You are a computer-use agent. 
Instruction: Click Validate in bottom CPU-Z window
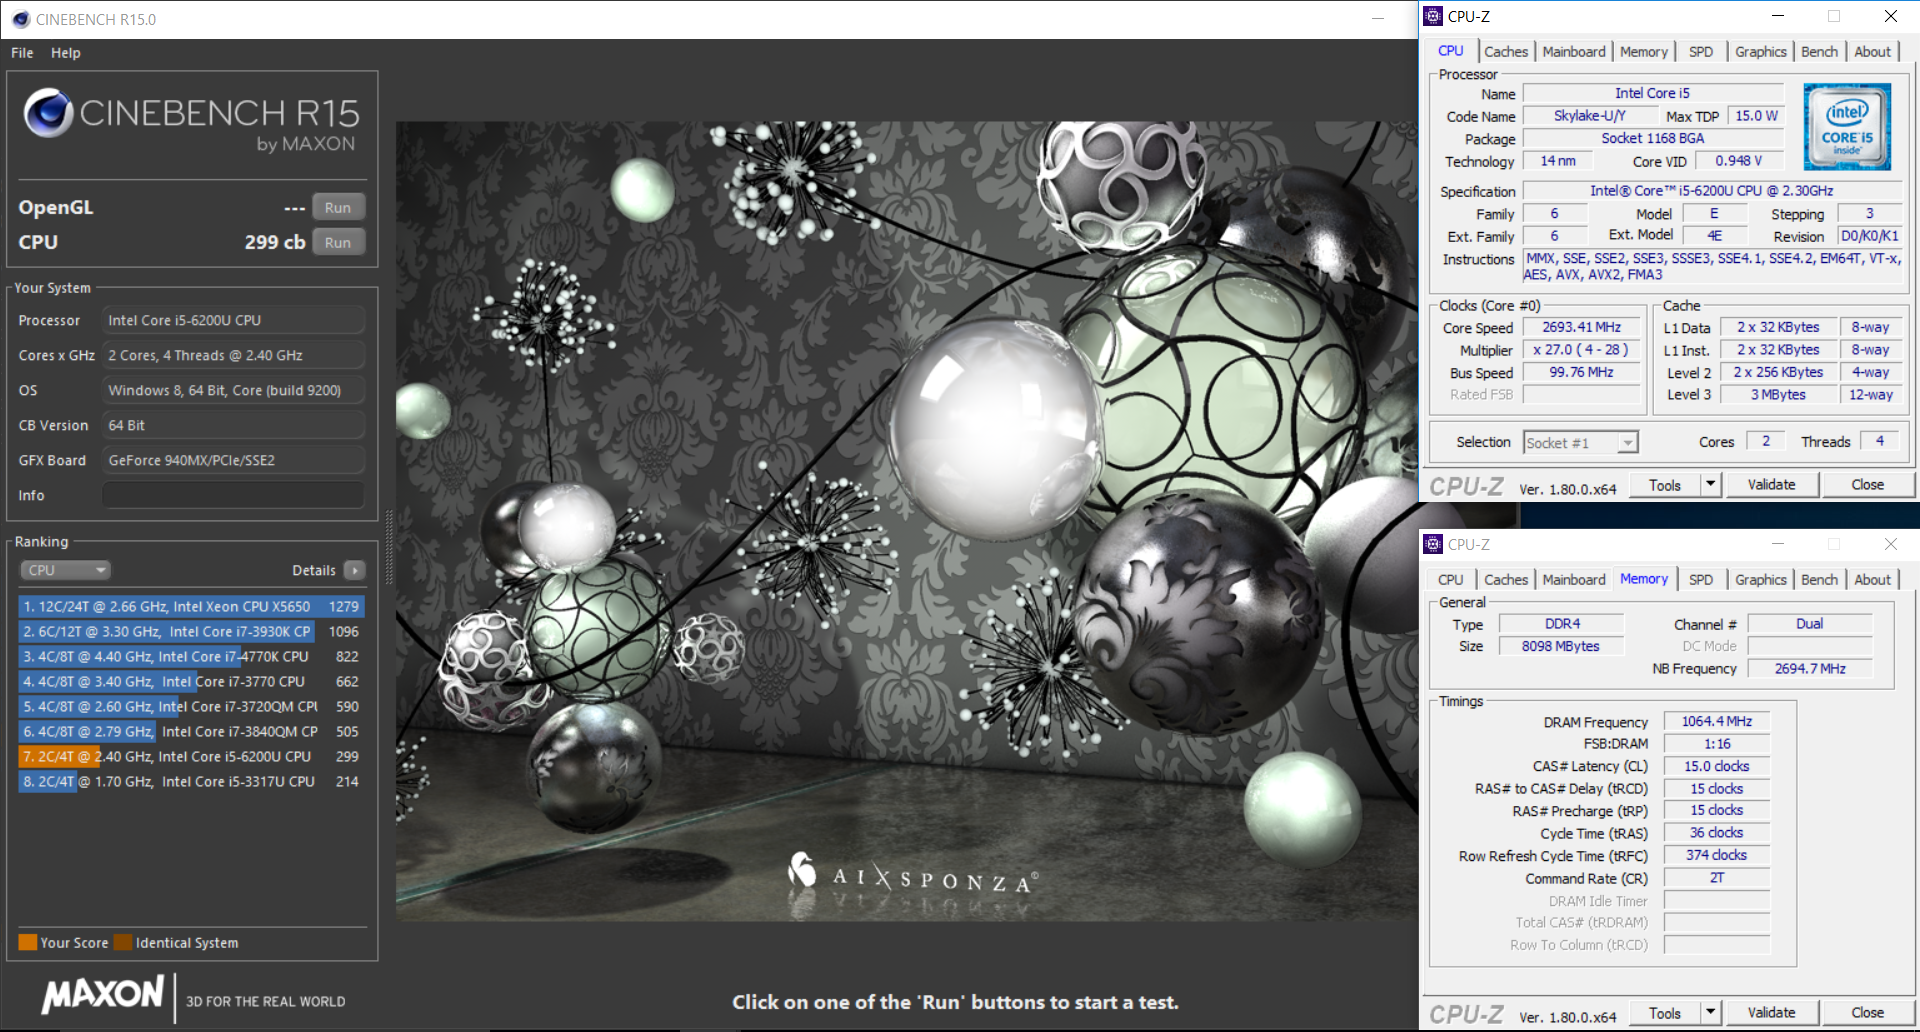click(1771, 1013)
